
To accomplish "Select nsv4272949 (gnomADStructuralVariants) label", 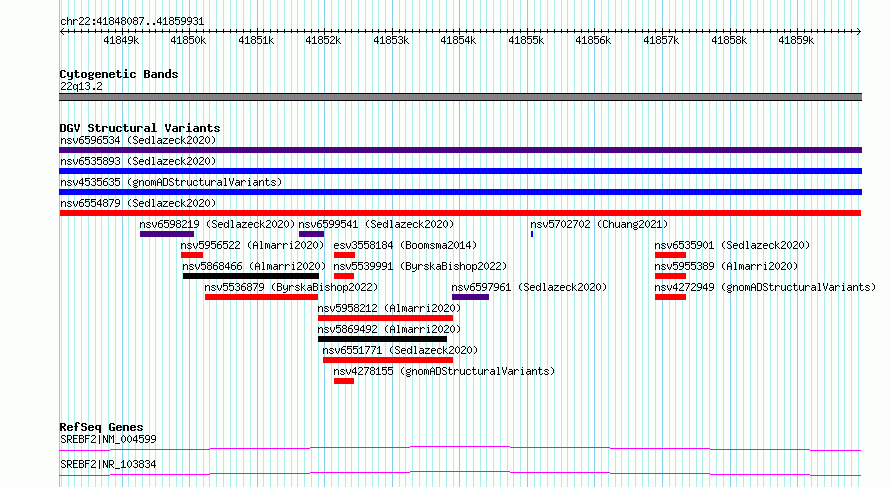I will tap(765, 287).
